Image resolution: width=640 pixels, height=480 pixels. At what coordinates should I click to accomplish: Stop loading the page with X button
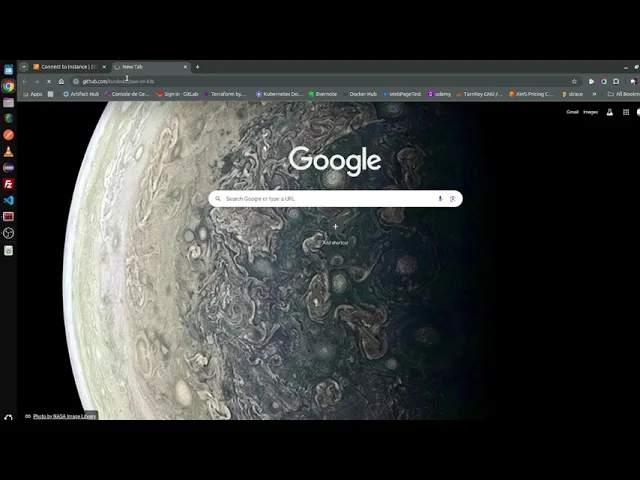pyautogui.click(x=49, y=82)
